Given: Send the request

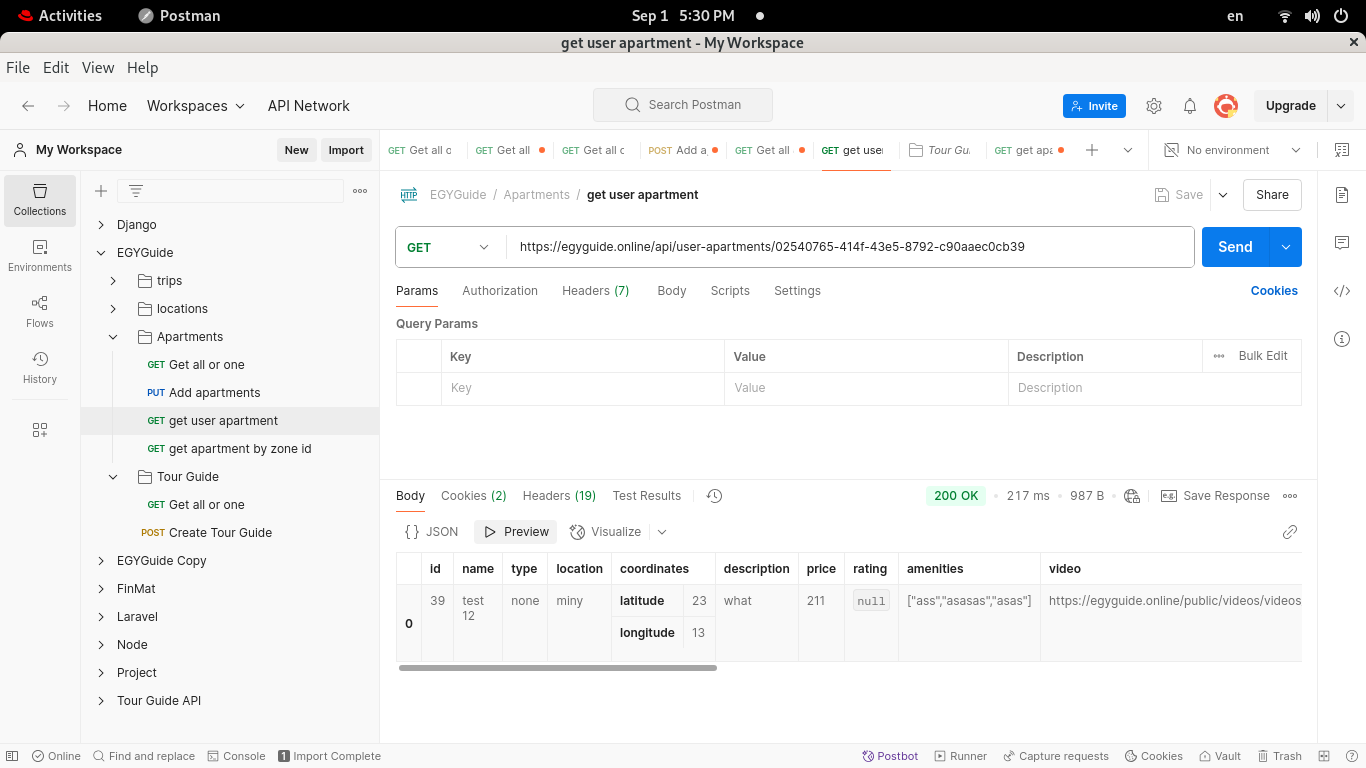Looking at the screenshot, I should (x=1235, y=247).
